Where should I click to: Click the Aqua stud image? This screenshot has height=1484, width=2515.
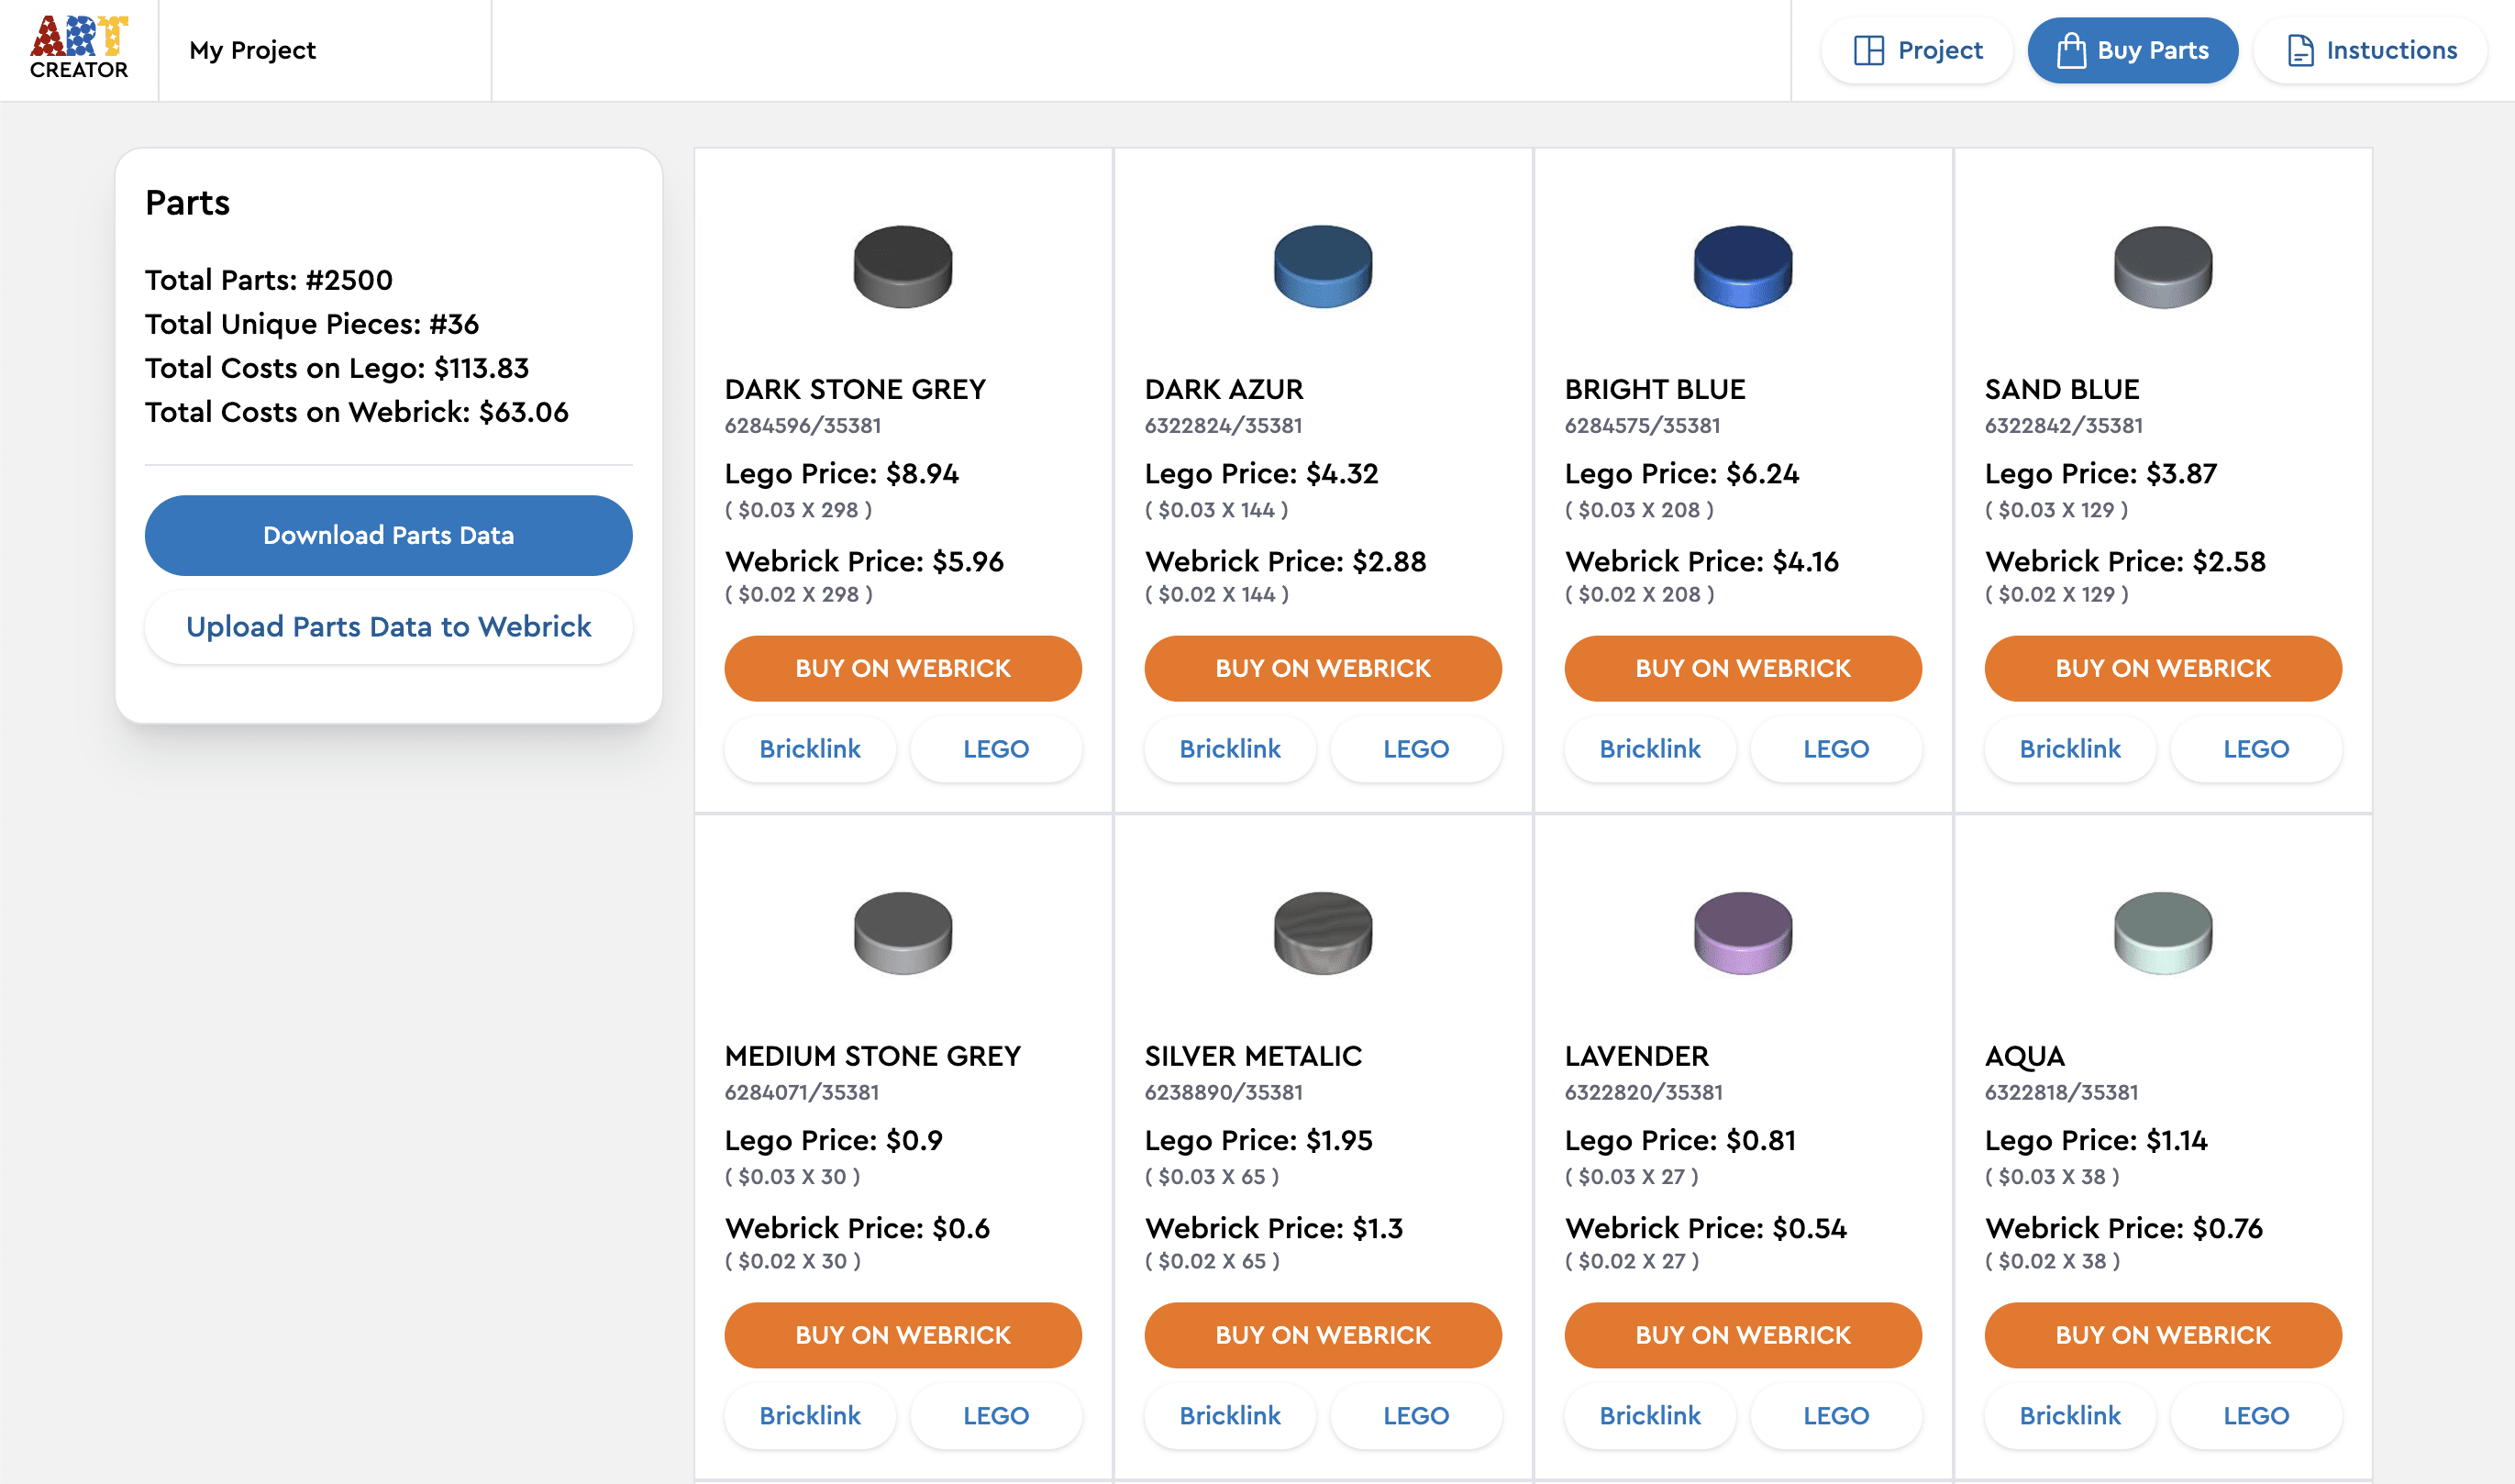click(2163, 933)
